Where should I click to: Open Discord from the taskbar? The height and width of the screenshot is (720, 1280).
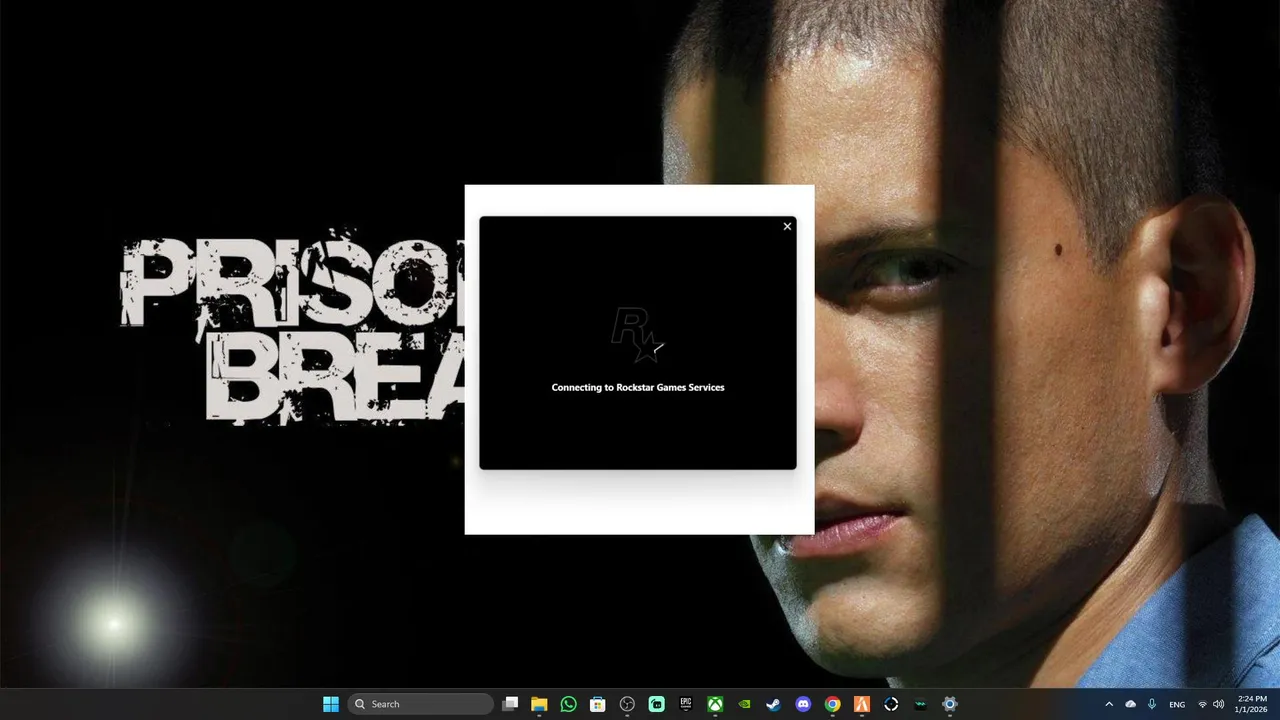point(803,704)
